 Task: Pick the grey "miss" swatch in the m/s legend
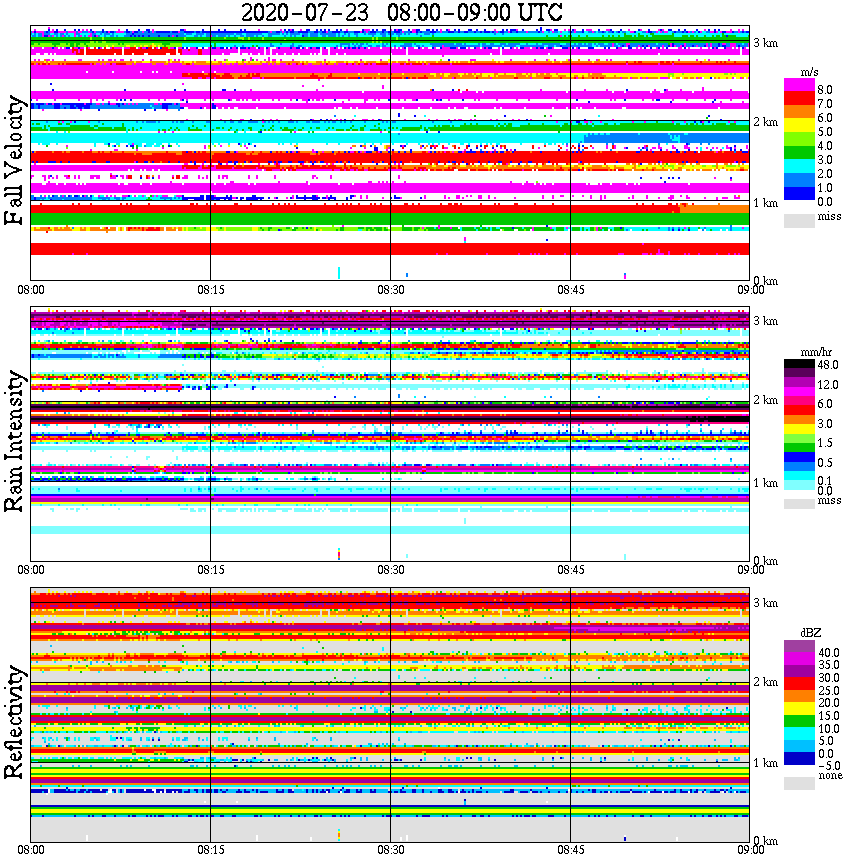pos(799,220)
